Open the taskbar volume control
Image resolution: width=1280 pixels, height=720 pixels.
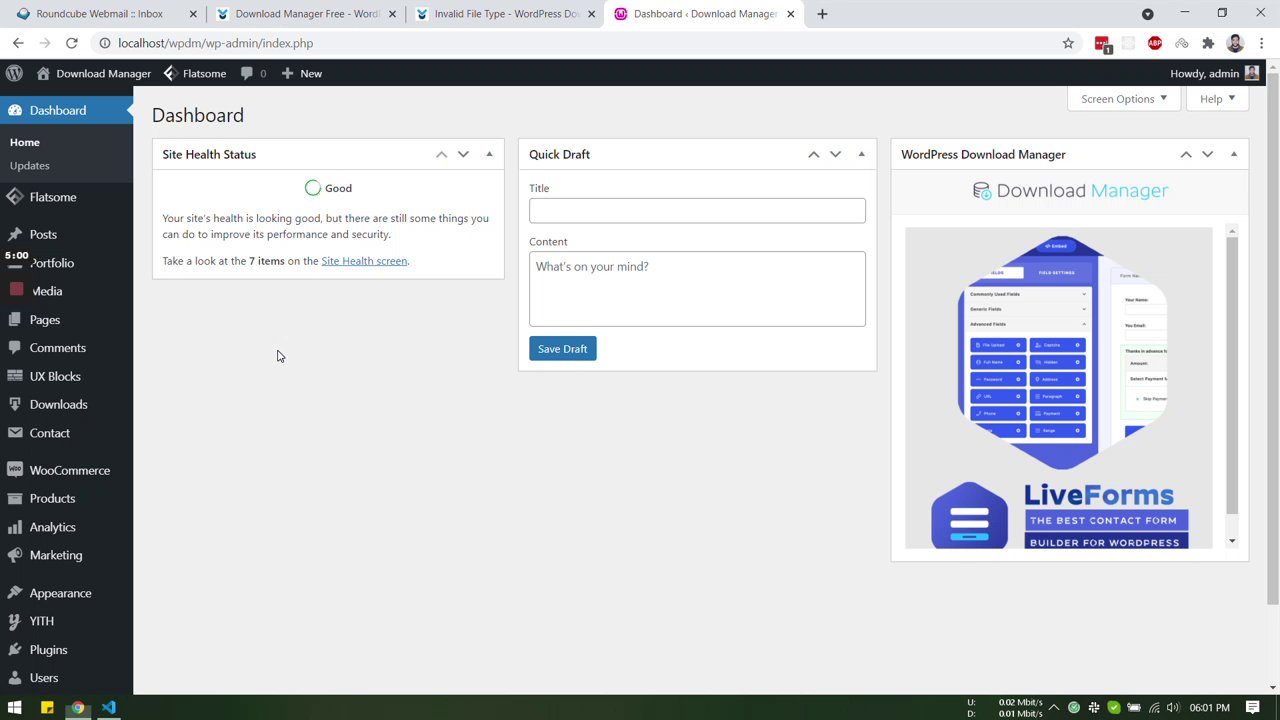tap(1172, 708)
